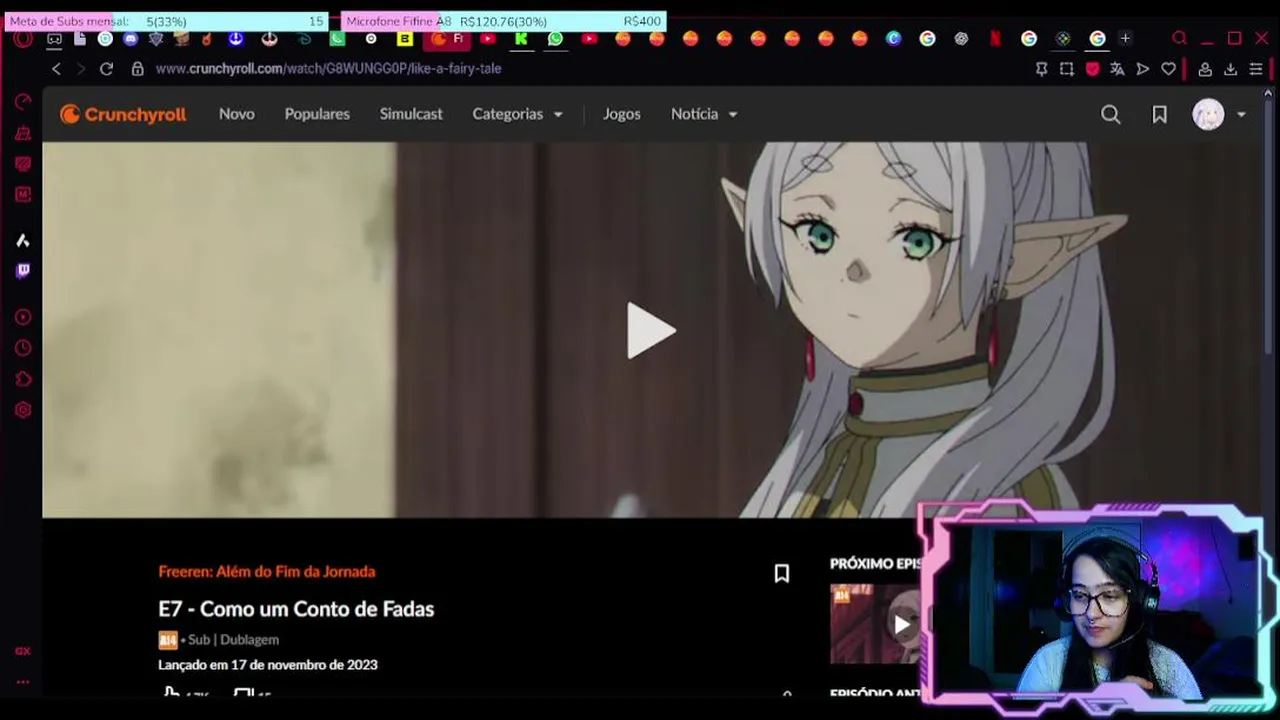The height and width of the screenshot is (720, 1280).
Task: Open the sidebar shield icon
Action: pyautogui.click(x=23, y=164)
